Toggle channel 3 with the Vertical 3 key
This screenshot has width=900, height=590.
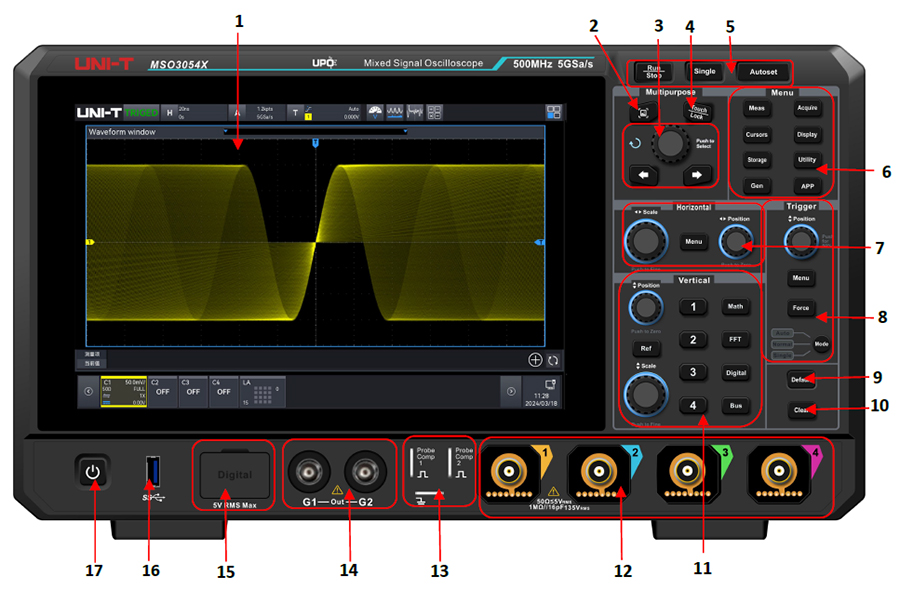point(693,372)
